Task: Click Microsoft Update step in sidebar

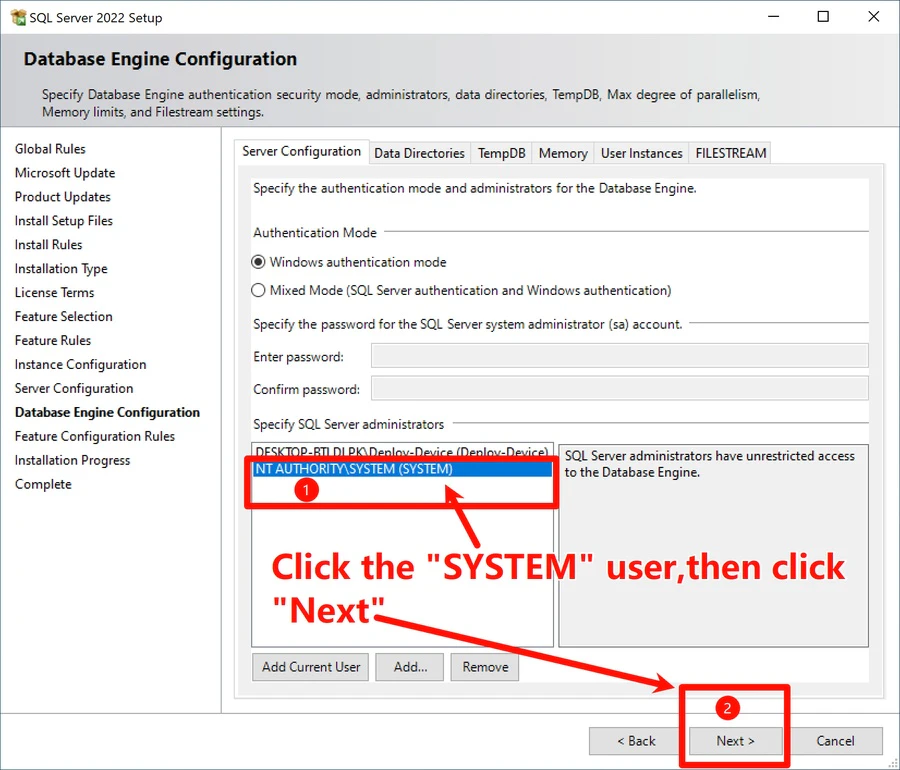Action: (x=65, y=173)
